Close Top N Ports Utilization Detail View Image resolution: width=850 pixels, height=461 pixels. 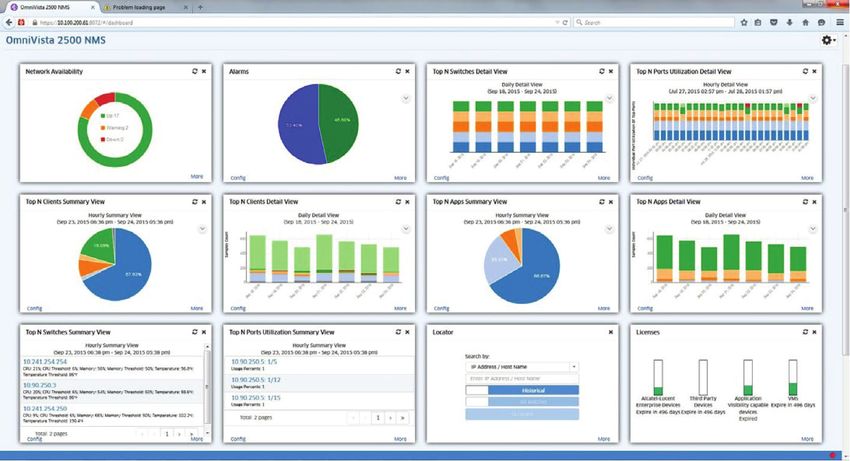(814, 71)
